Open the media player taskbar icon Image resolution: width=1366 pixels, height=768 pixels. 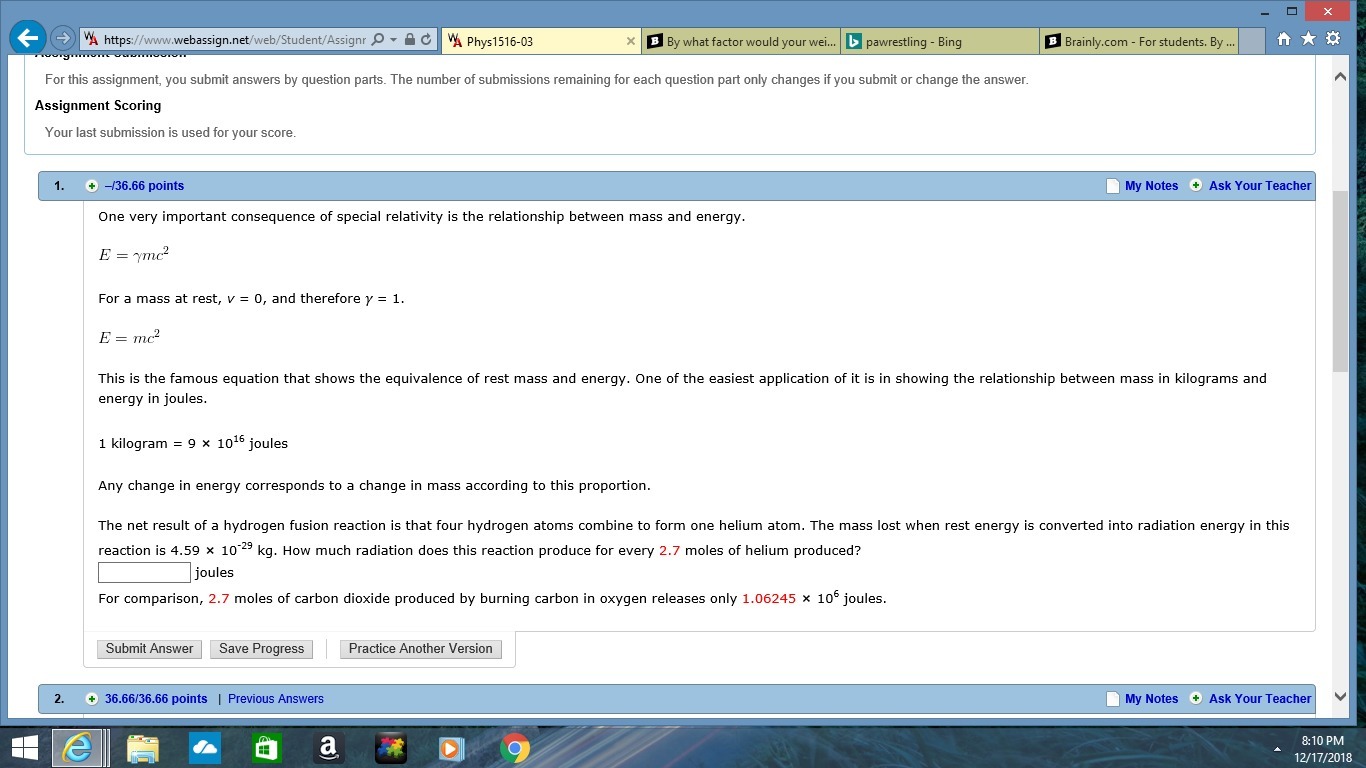[453, 748]
